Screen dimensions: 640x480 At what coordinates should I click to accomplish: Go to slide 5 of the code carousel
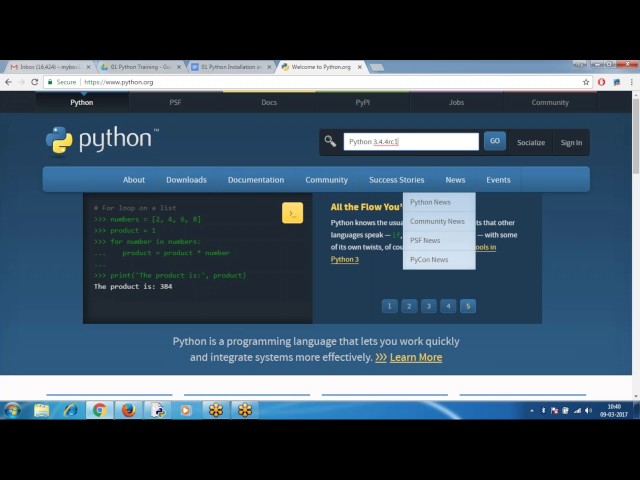coord(468,306)
